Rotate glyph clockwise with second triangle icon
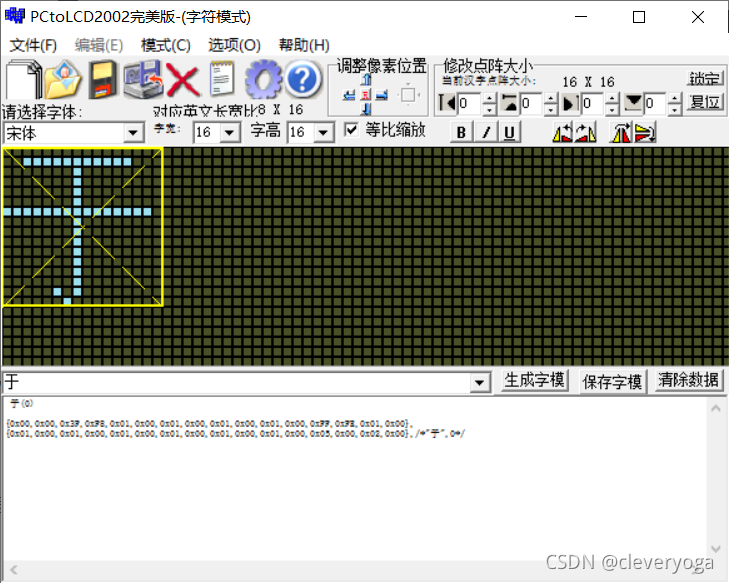The image size is (729, 583). [586, 132]
